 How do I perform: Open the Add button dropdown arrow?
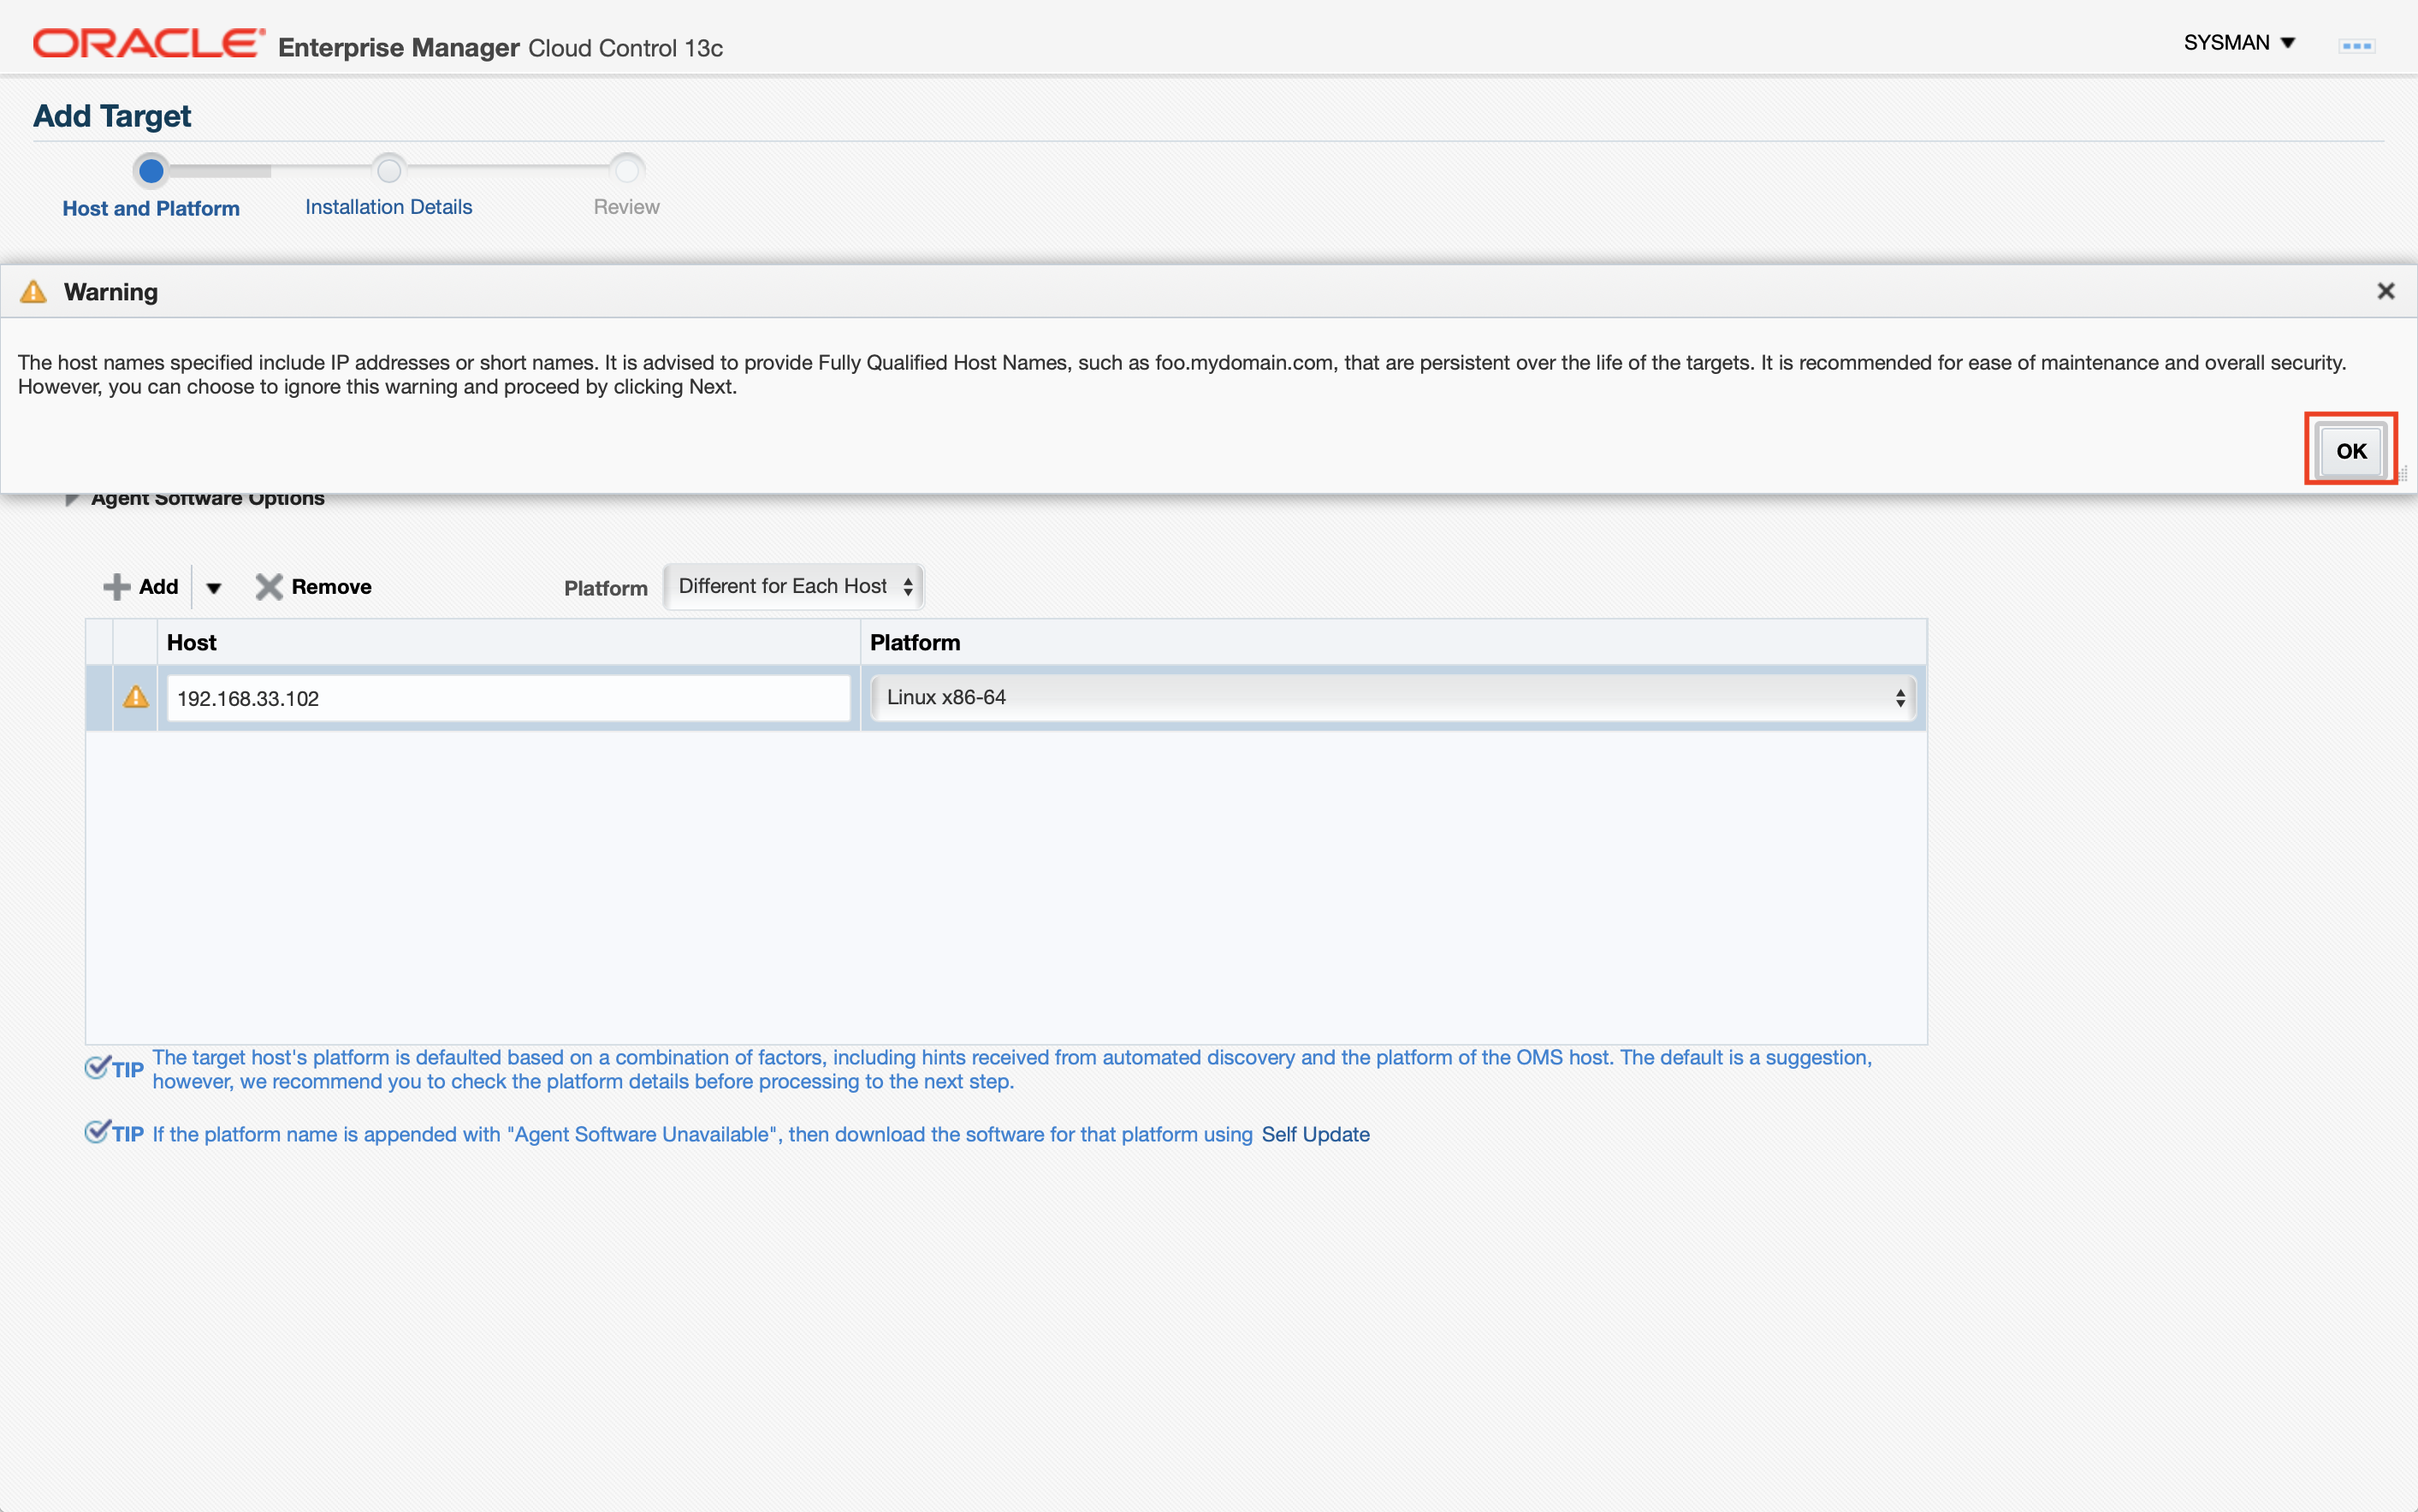(x=213, y=588)
